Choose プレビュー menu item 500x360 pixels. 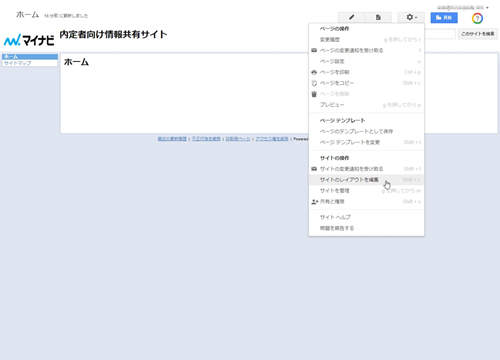366,105
